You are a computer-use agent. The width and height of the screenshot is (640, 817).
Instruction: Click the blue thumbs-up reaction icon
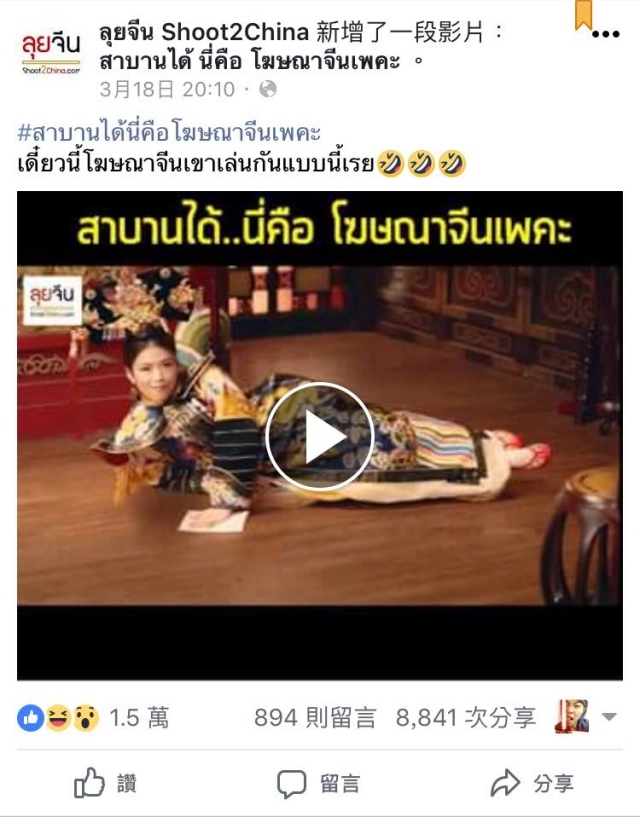[31, 718]
